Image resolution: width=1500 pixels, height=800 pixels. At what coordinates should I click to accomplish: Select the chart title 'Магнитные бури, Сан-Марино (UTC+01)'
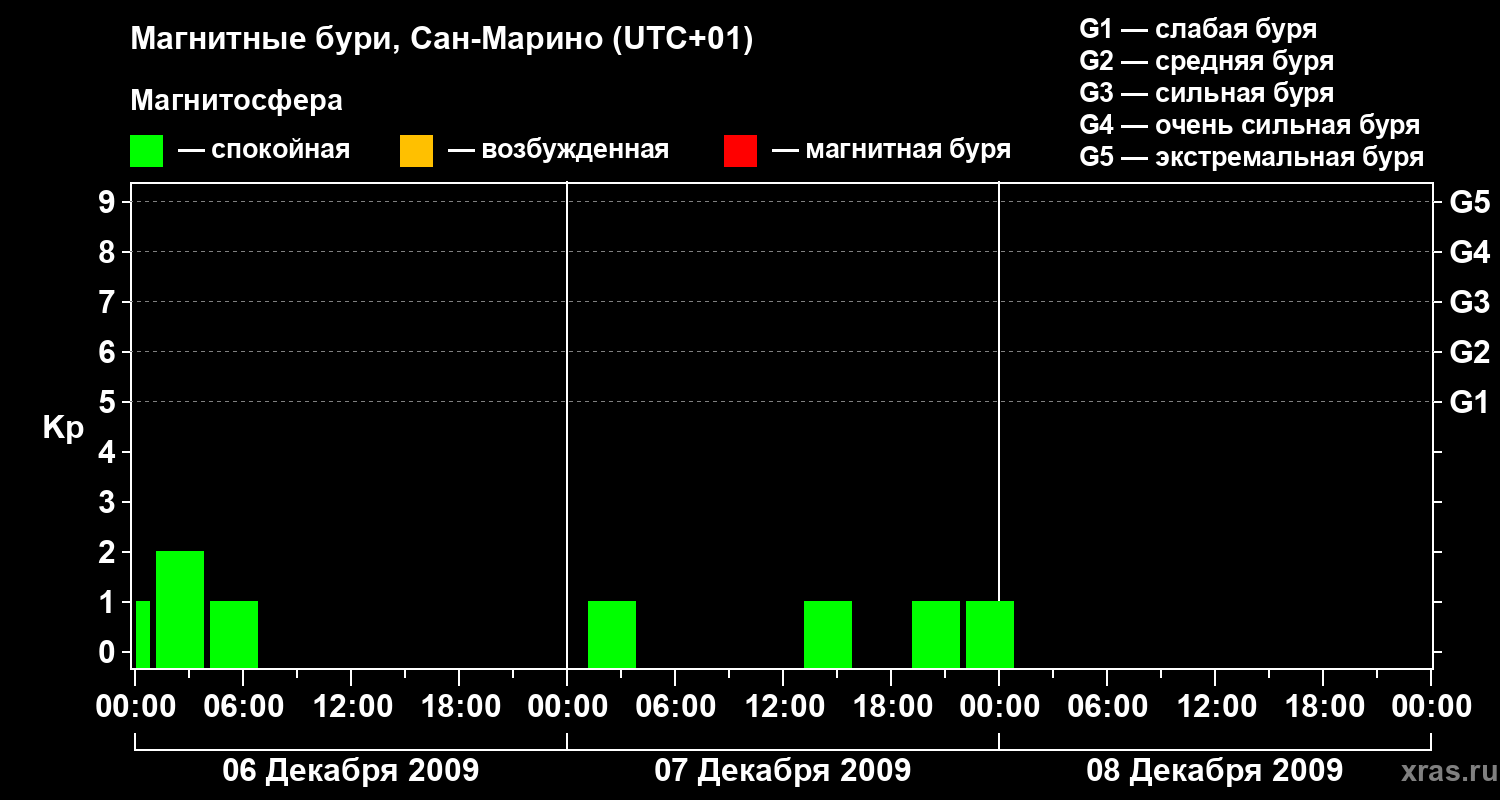(441, 40)
